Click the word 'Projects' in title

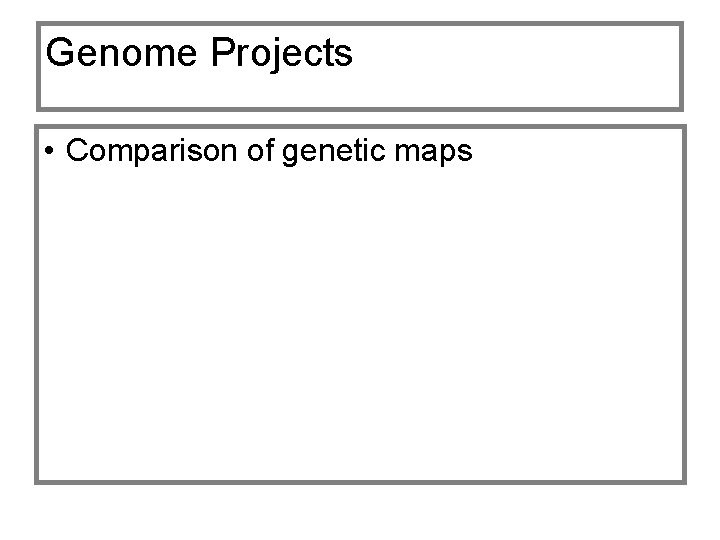pos(281,54)
